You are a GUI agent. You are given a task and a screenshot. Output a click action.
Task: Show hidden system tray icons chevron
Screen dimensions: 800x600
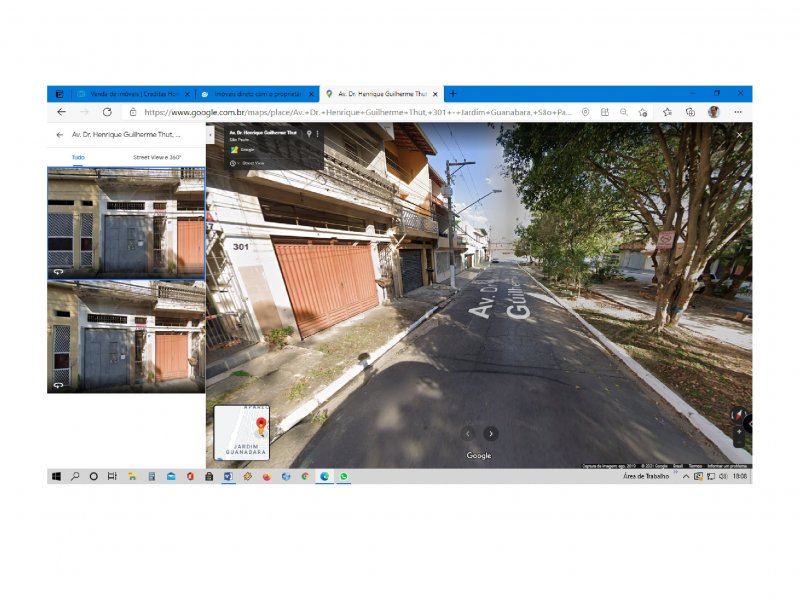[x=686, y=476]
